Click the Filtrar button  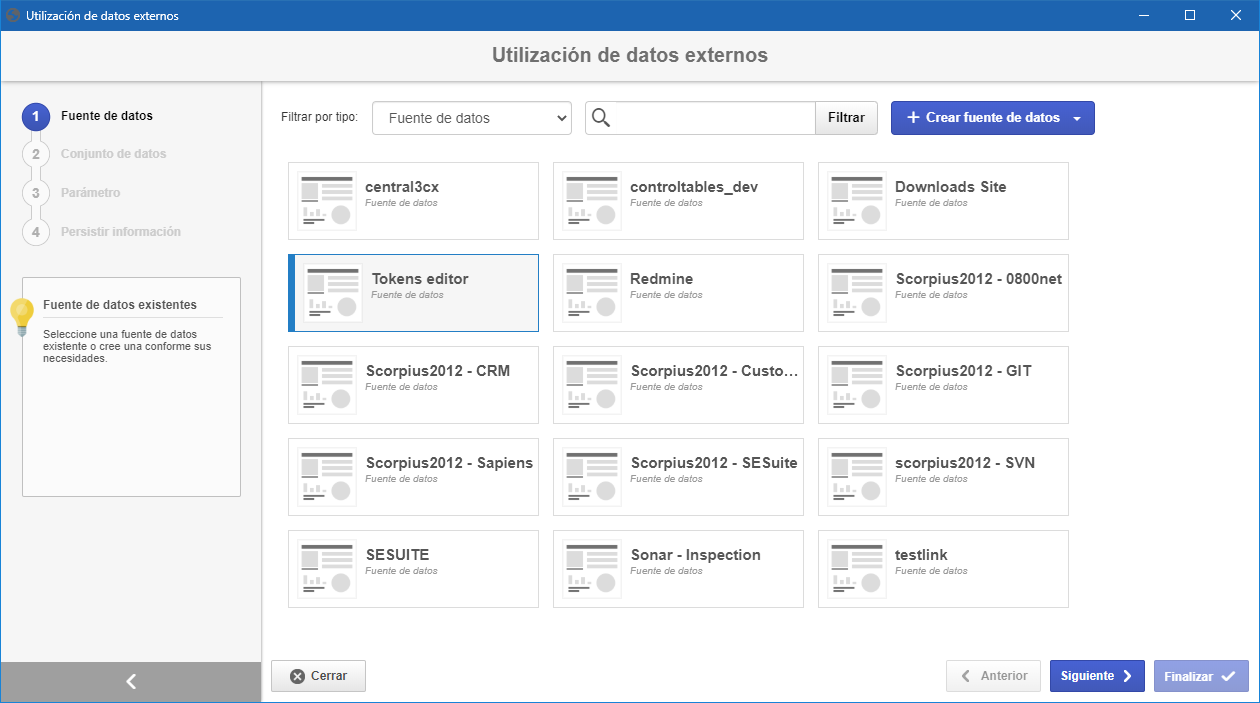click(846, 118)
